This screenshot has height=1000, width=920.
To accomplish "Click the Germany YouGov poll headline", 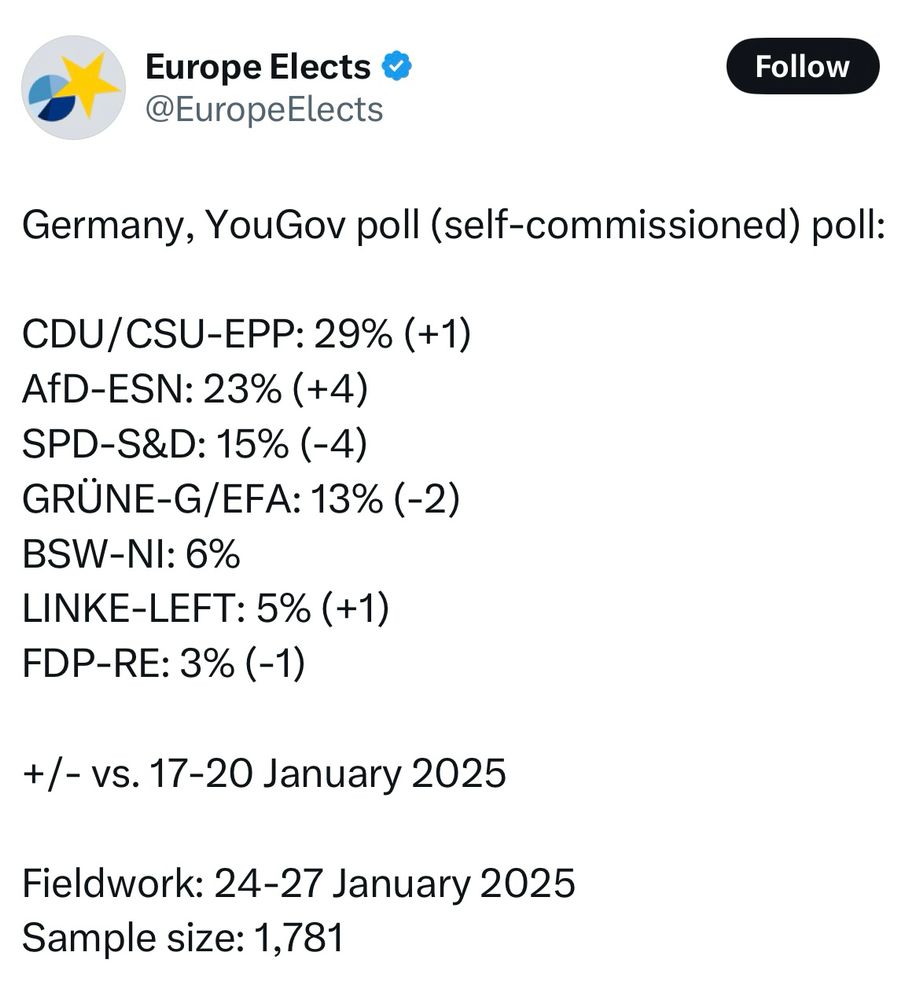I will click(x=453, y=224).
